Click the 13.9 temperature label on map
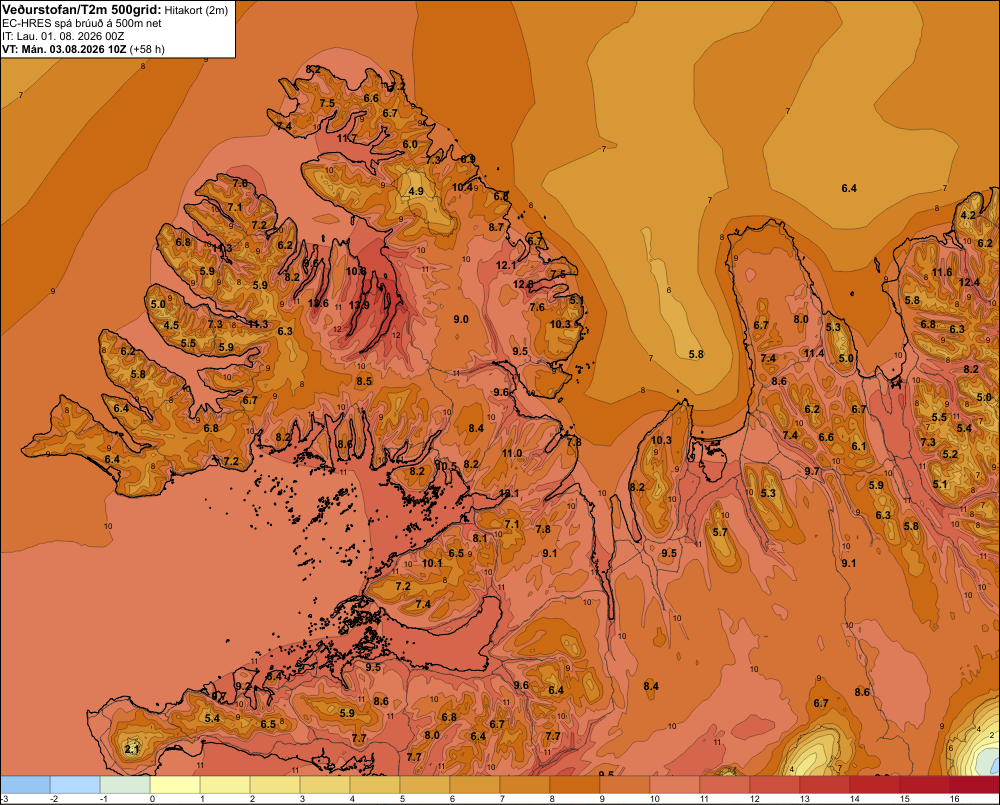 pos(359,306)
